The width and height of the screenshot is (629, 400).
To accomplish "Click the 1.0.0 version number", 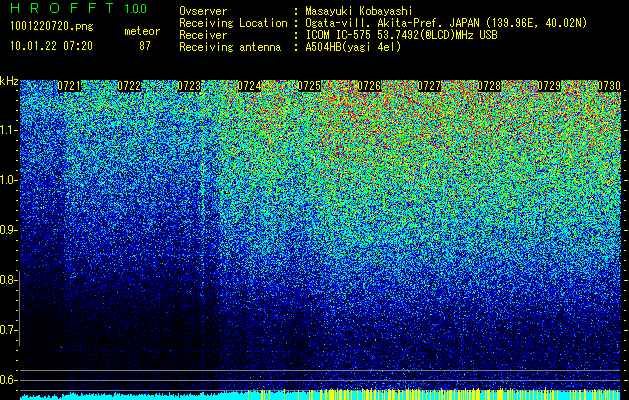I will (x=135, y=8).
